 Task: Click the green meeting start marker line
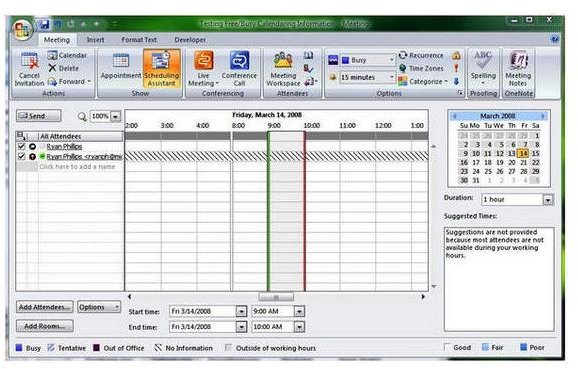tap(269, 211)
